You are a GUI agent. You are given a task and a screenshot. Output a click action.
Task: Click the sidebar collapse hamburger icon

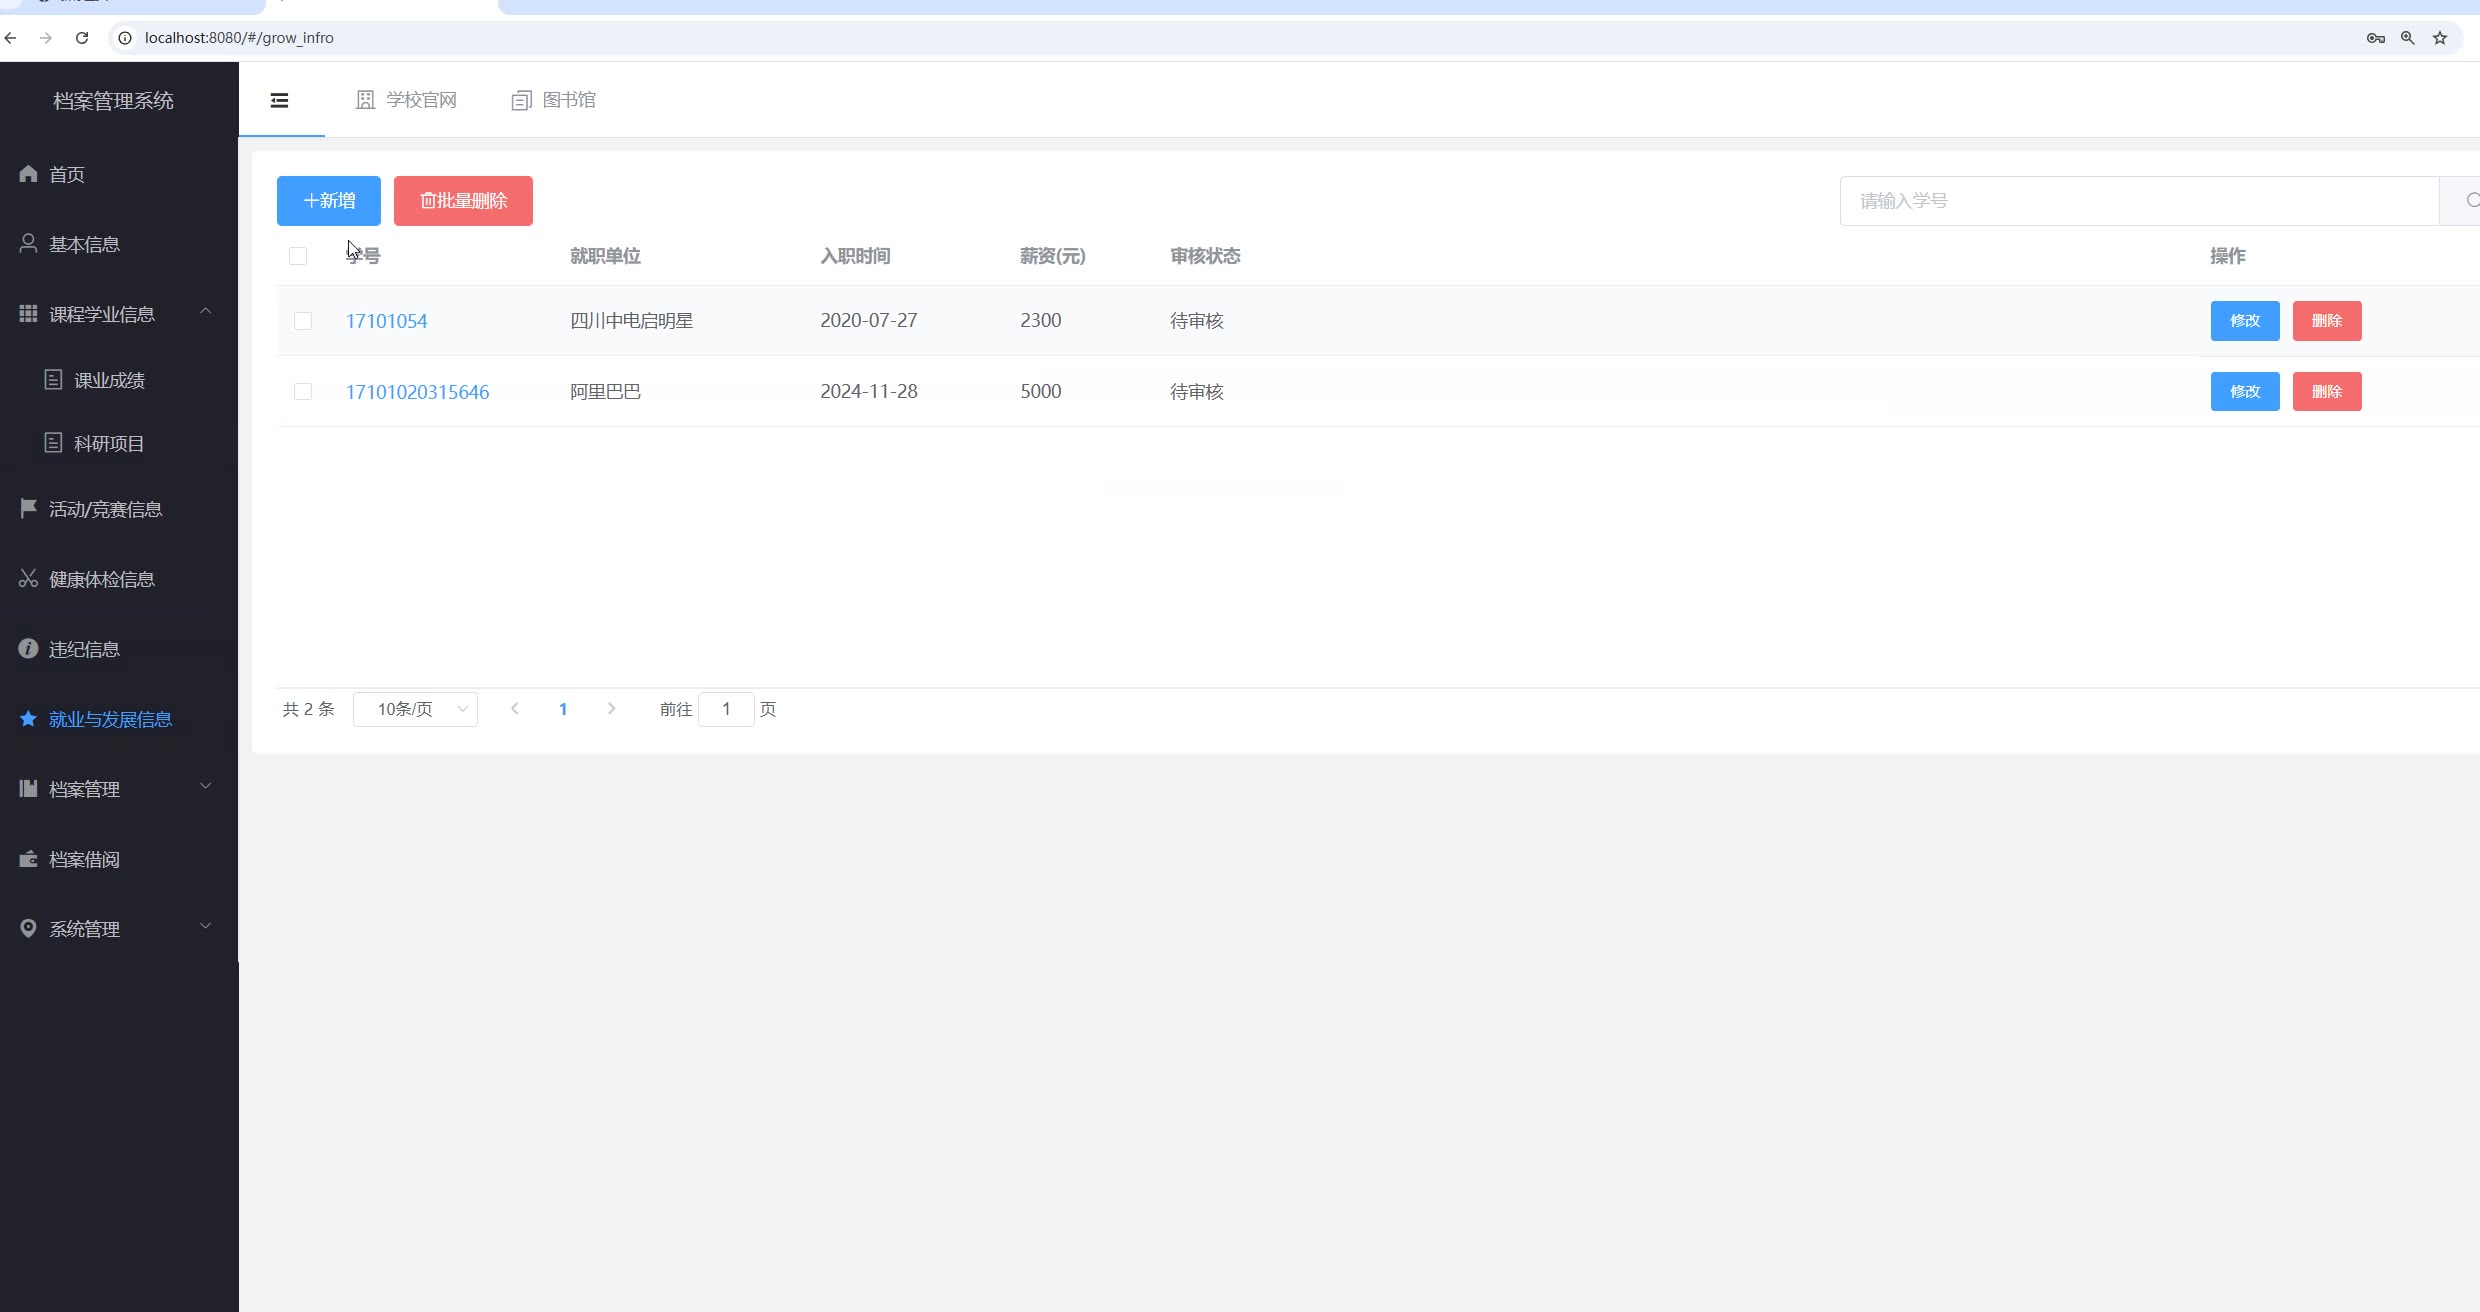(280, 100)
